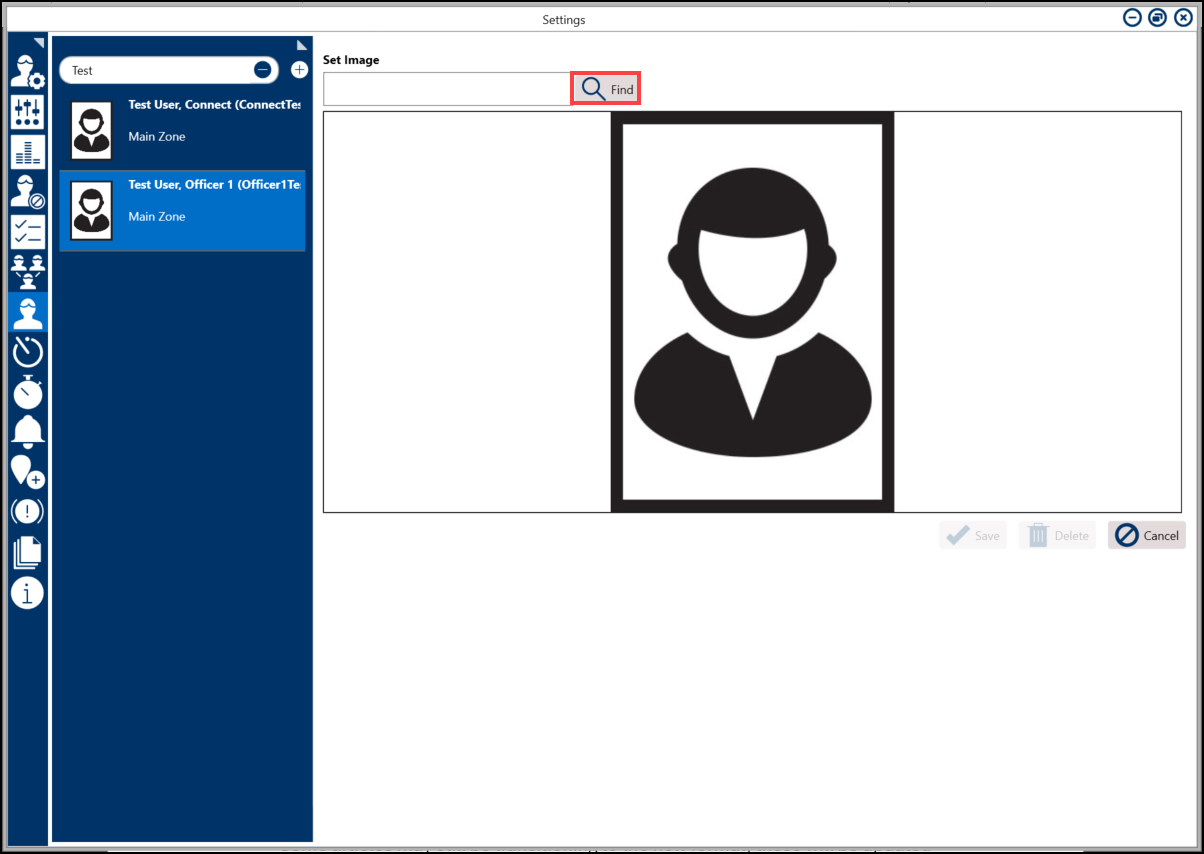Open the blocked user icon in sidebar

(x=27, y=192)
